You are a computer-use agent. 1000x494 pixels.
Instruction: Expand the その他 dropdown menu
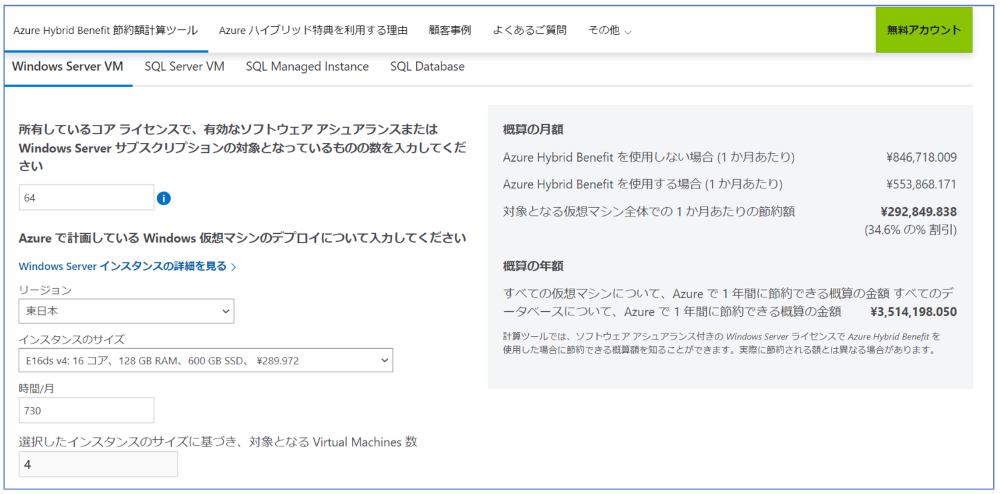610,31
